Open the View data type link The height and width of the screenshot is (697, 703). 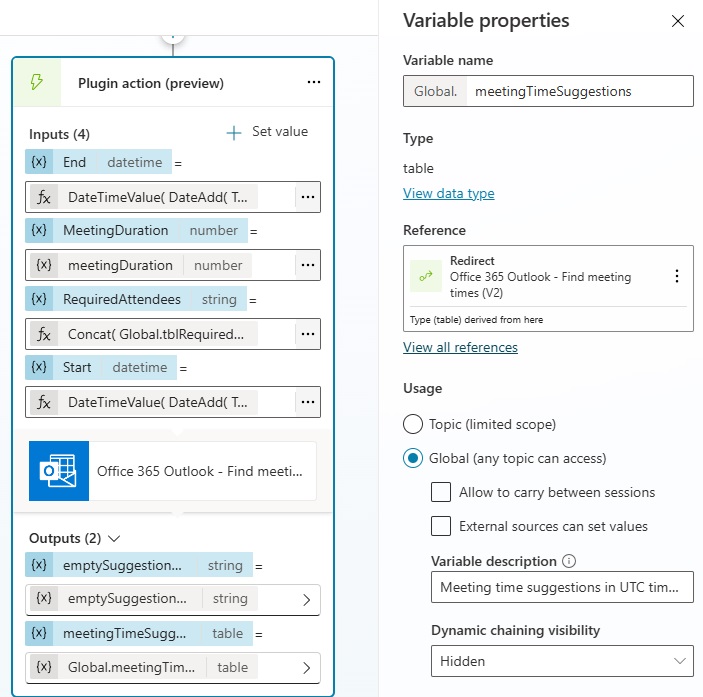(448, 193)
